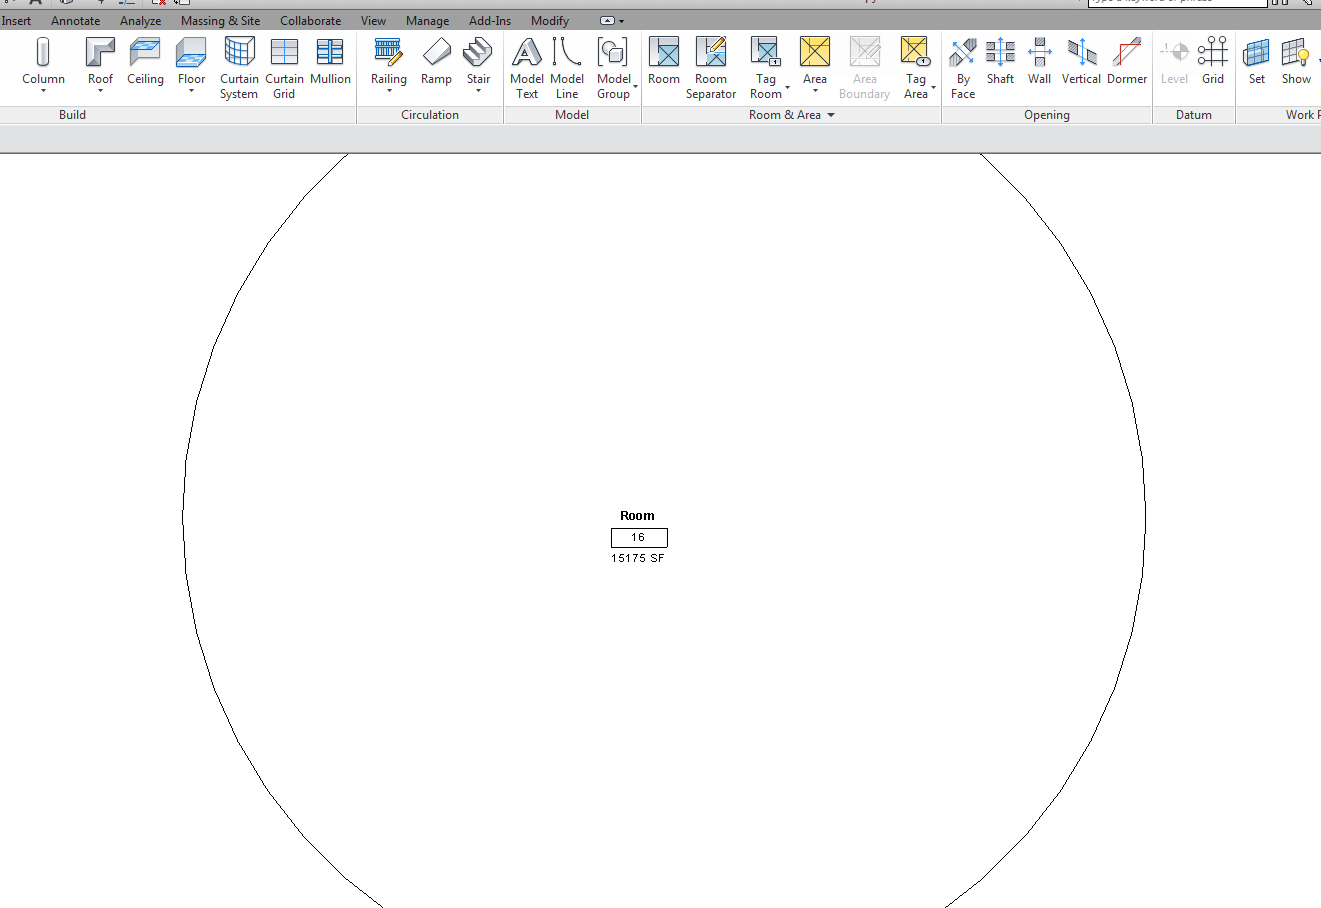1321x908 pixels.
Task: Open the Model Group dropdown arrow
Action: point(635,87)
